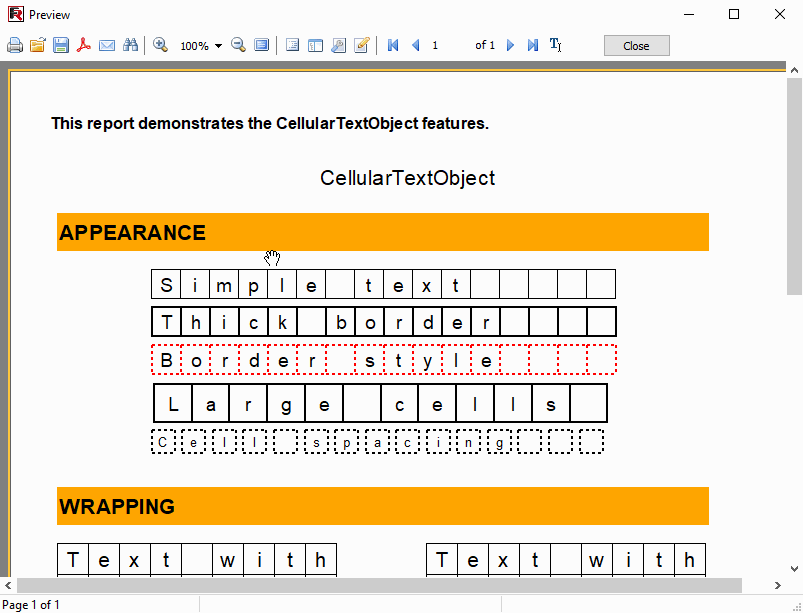Save the report with the floppy disk icon

(x=60, y=46)
